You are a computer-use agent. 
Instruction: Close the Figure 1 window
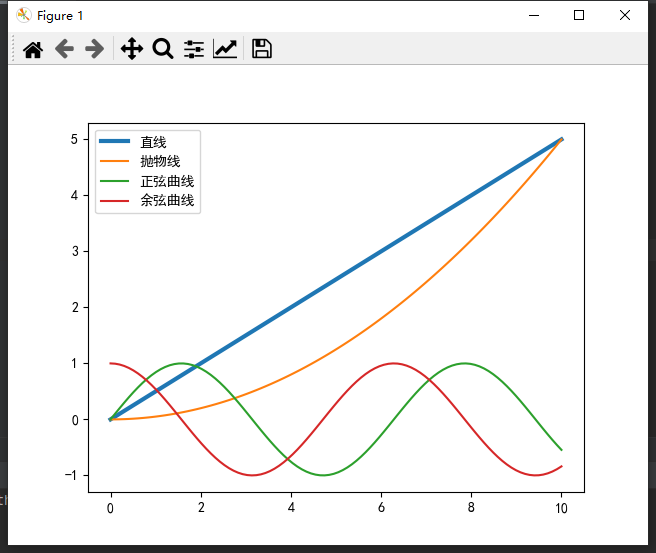pyautogui.click(x=625, y=15)
